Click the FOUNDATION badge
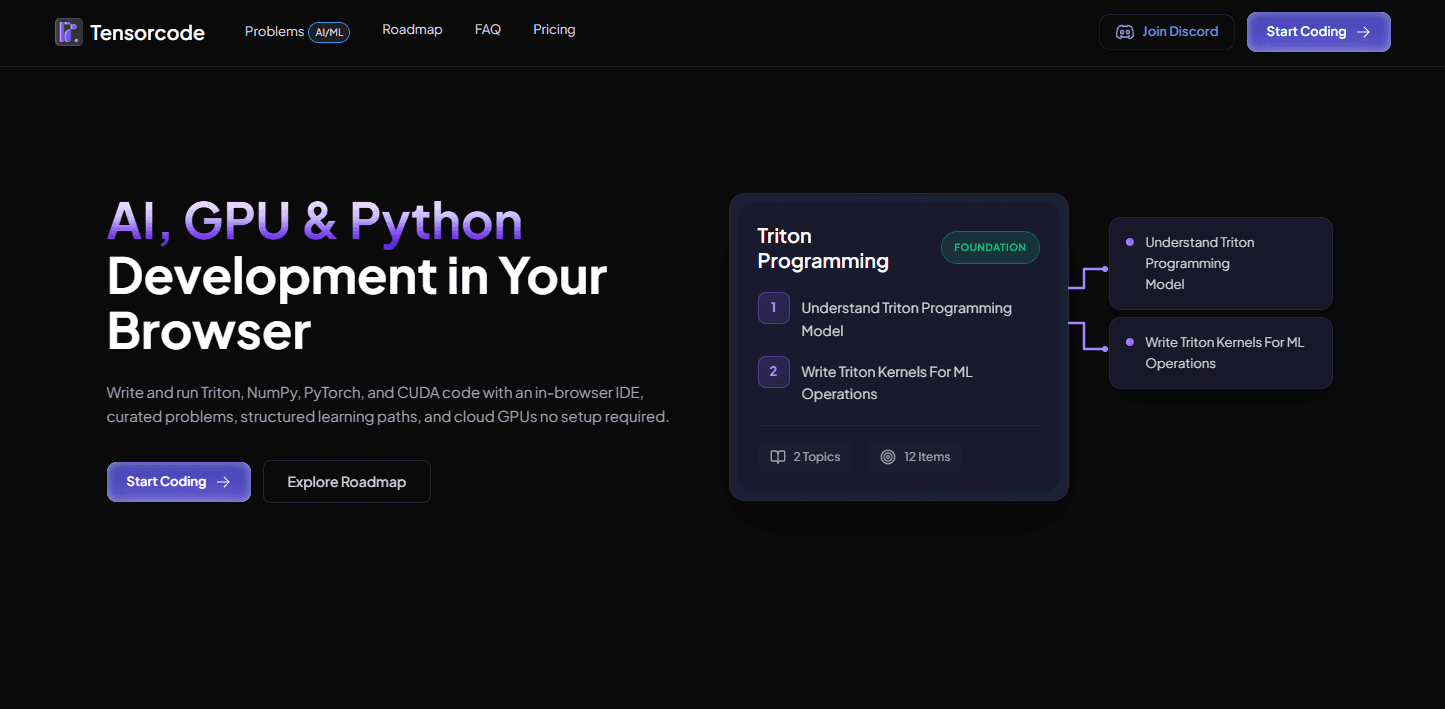1445x709 pixels. [x=990, y=248]
